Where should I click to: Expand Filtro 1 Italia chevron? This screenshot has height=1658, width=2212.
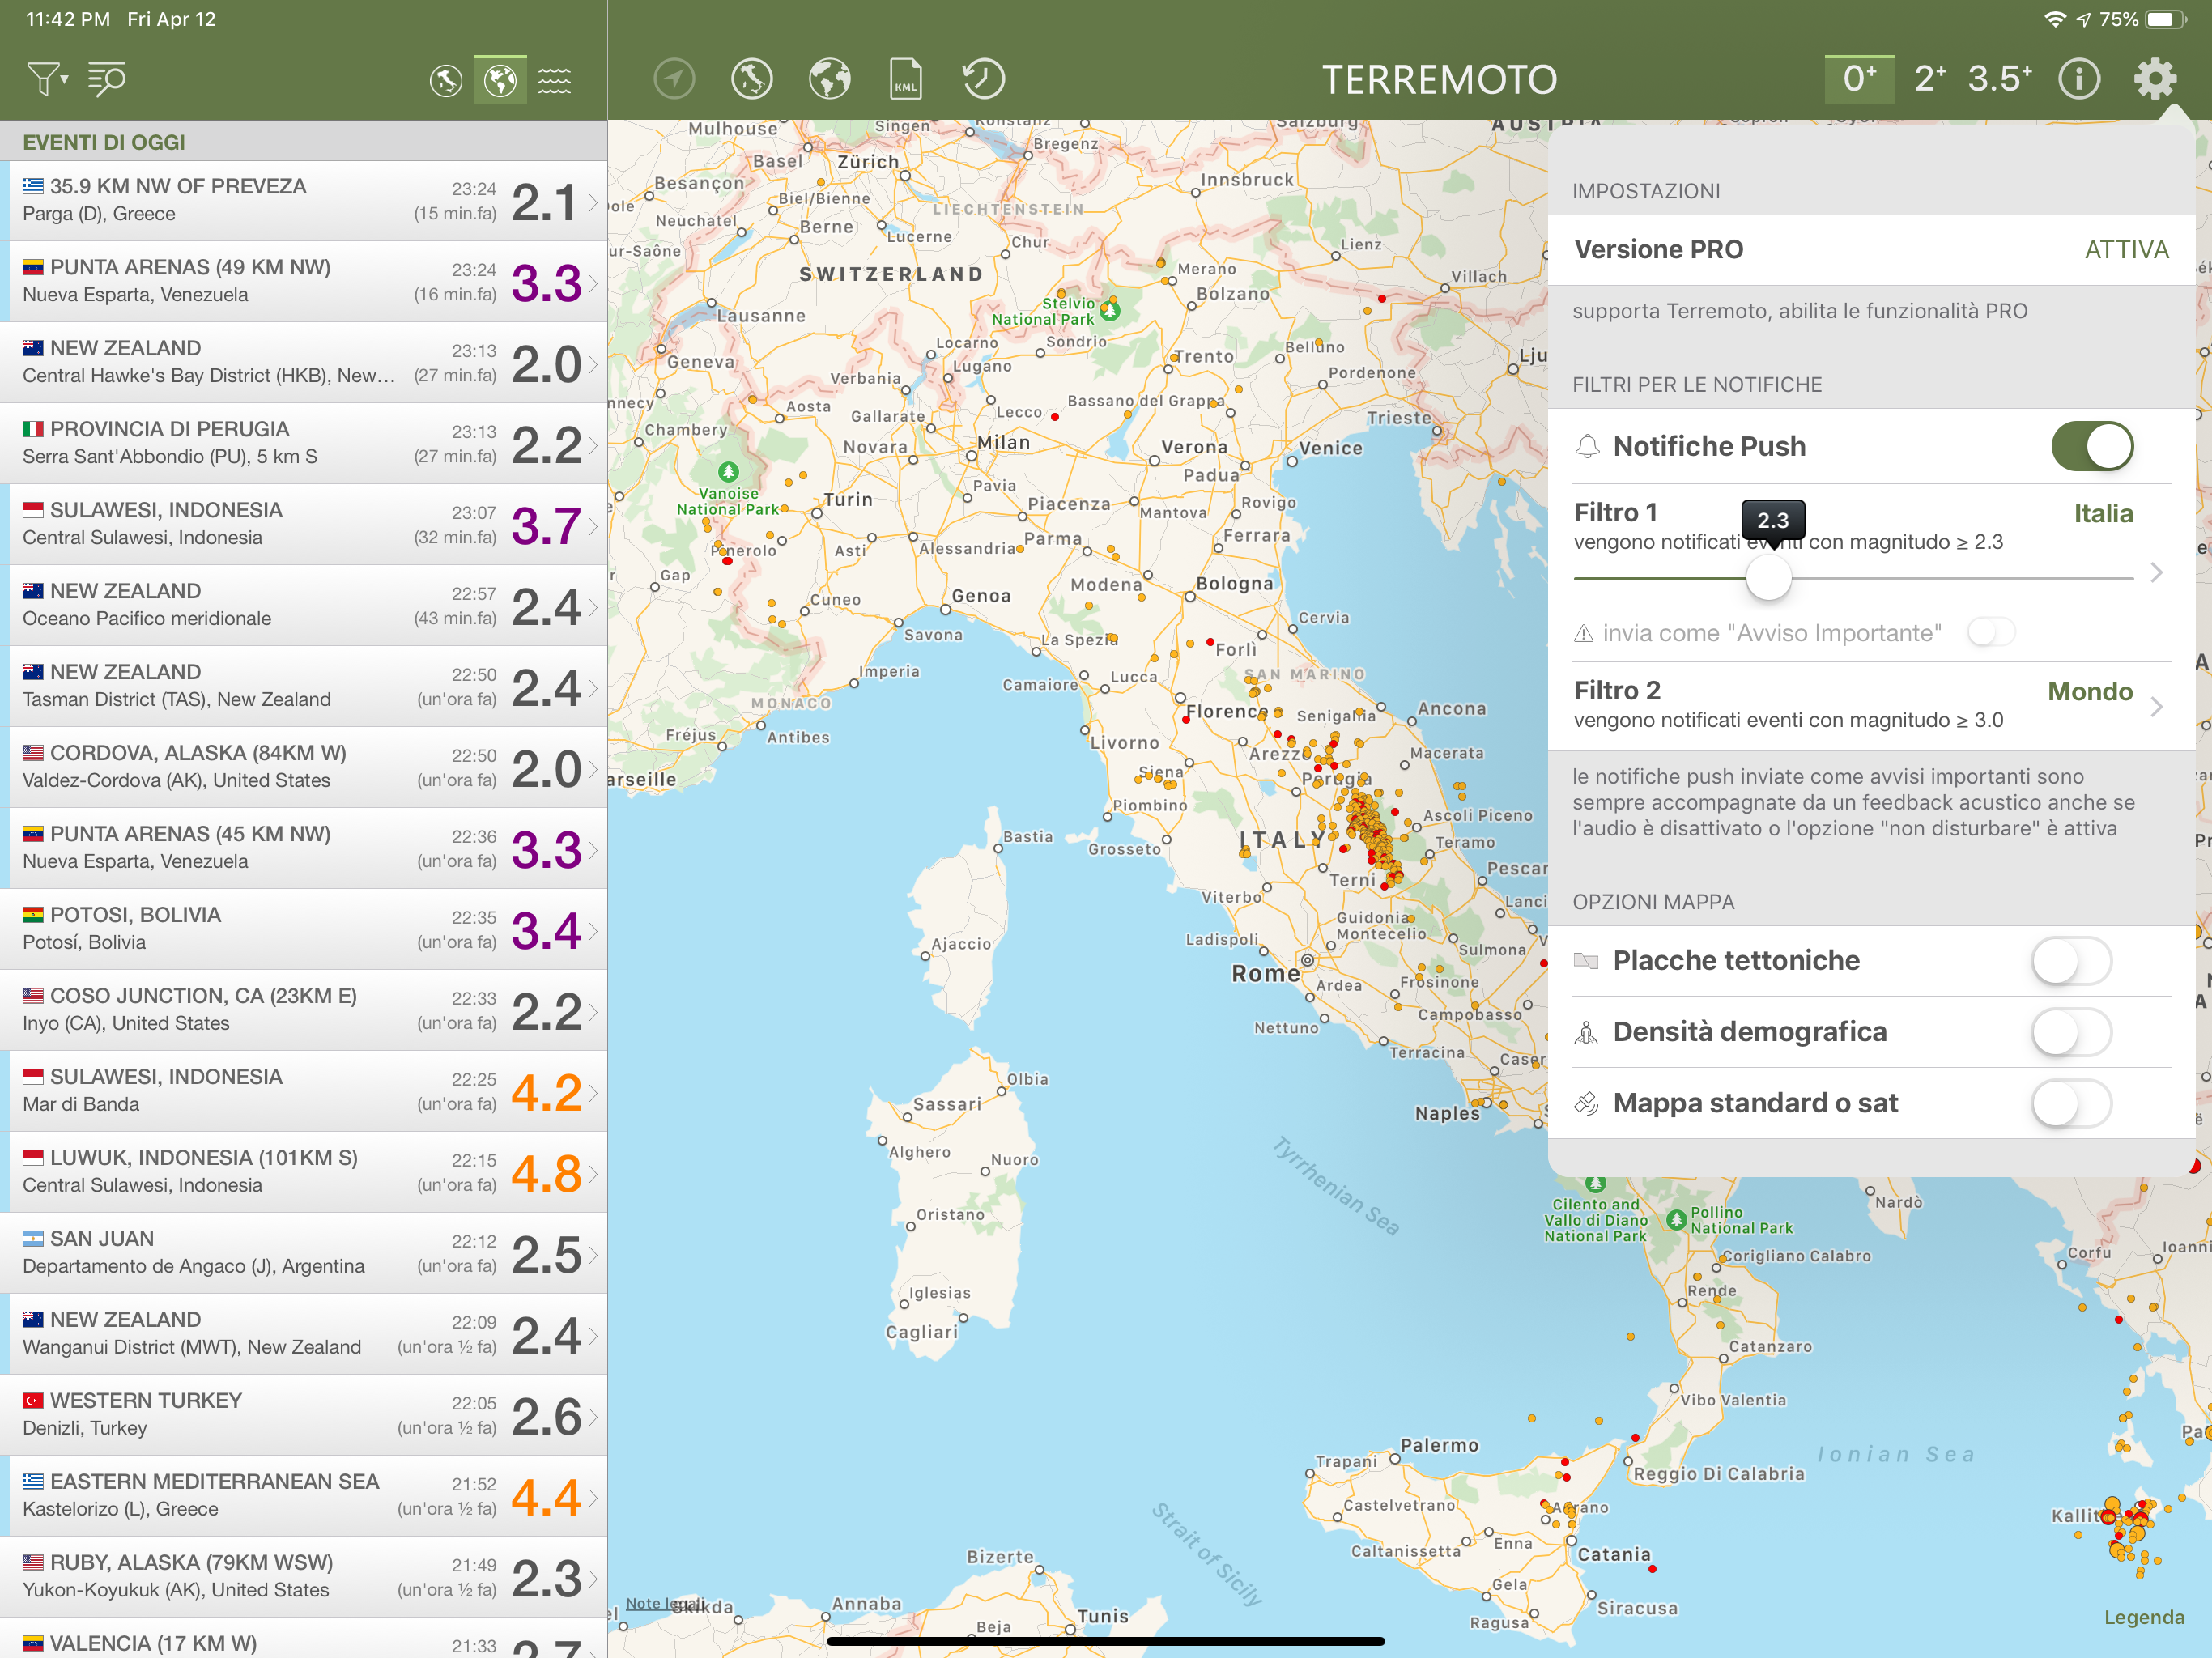click(2157, 572)
